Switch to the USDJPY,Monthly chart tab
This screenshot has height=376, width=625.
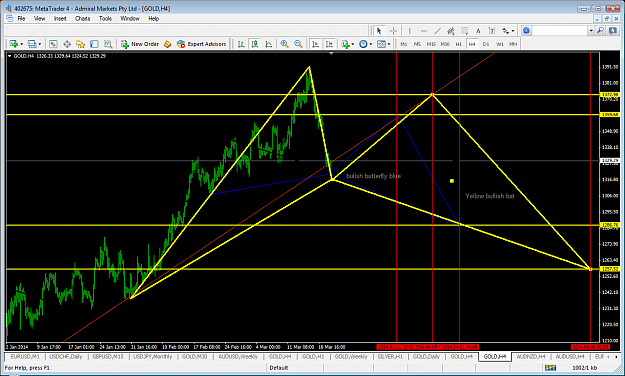[152, 356]
